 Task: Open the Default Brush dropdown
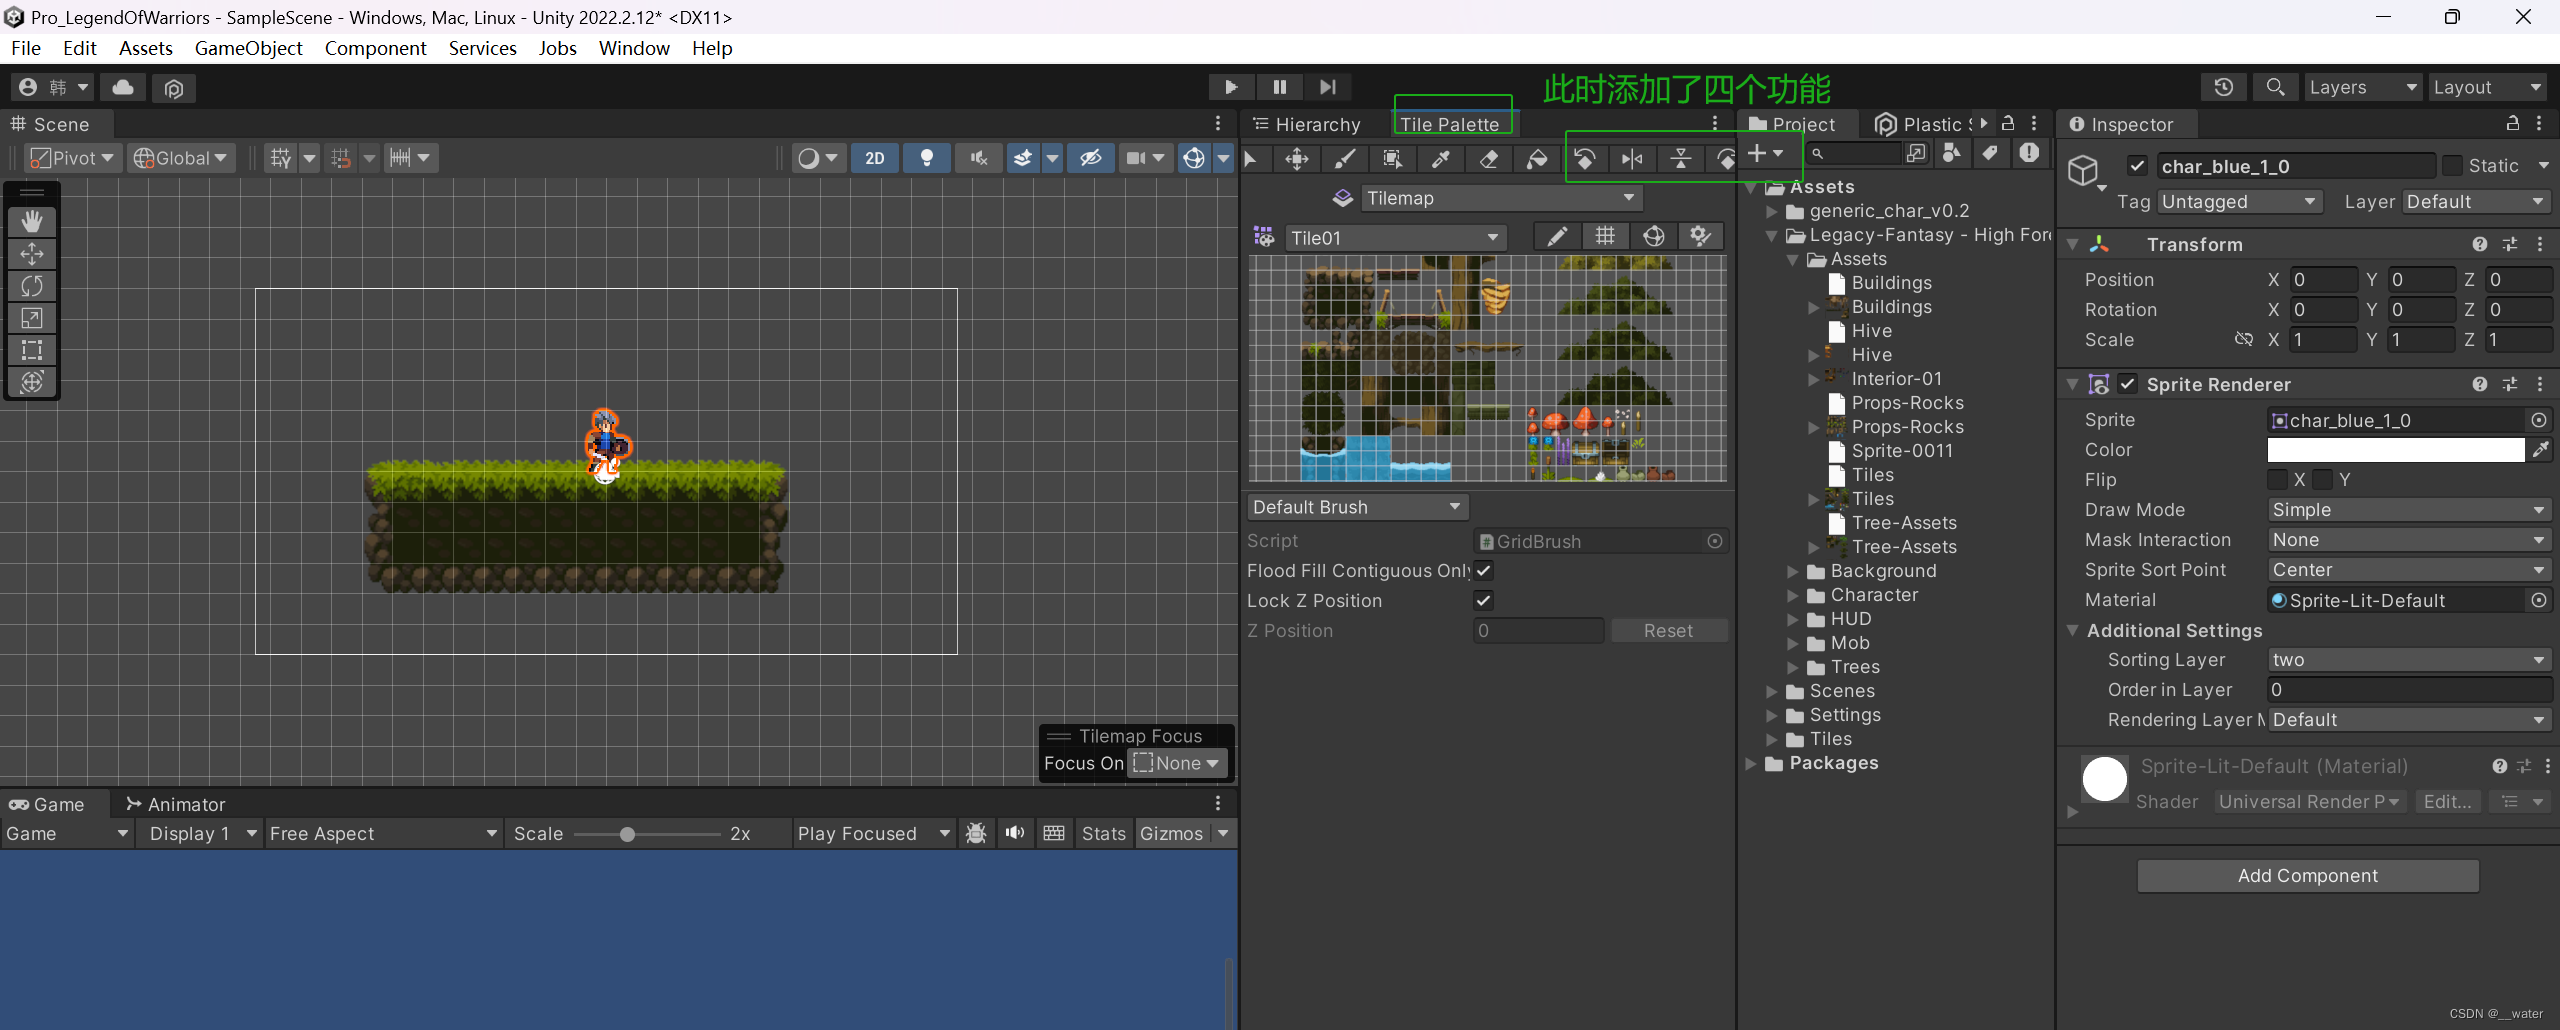pyautogui.click(x=1357, y=507)
